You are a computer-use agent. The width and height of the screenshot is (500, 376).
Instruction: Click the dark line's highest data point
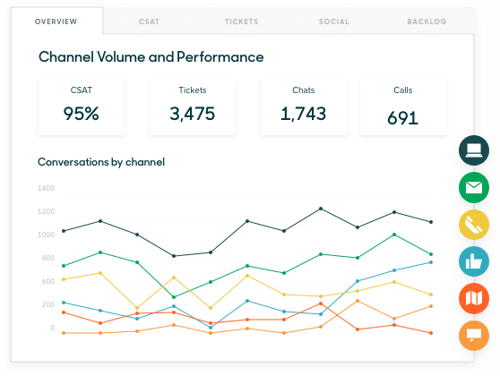321,209
